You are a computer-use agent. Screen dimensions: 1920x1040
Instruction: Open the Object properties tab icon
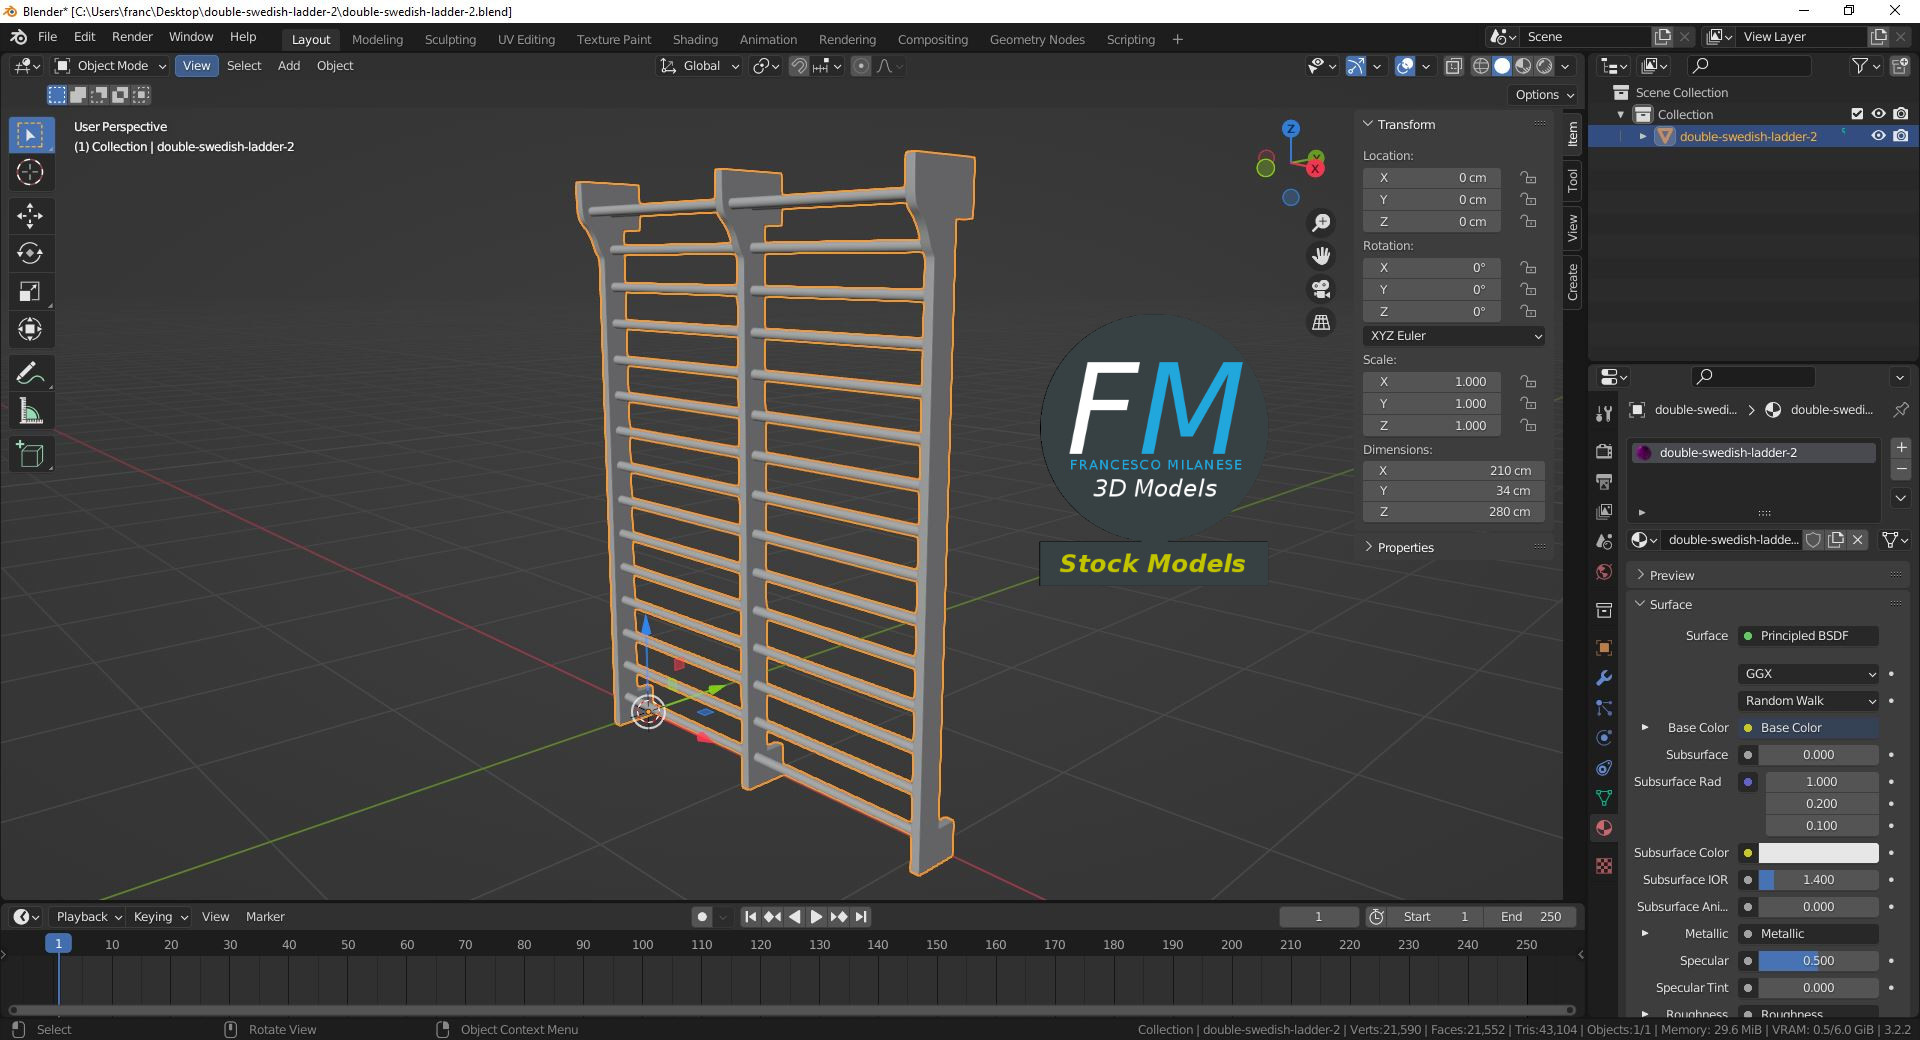click(x=1604, y=647)
